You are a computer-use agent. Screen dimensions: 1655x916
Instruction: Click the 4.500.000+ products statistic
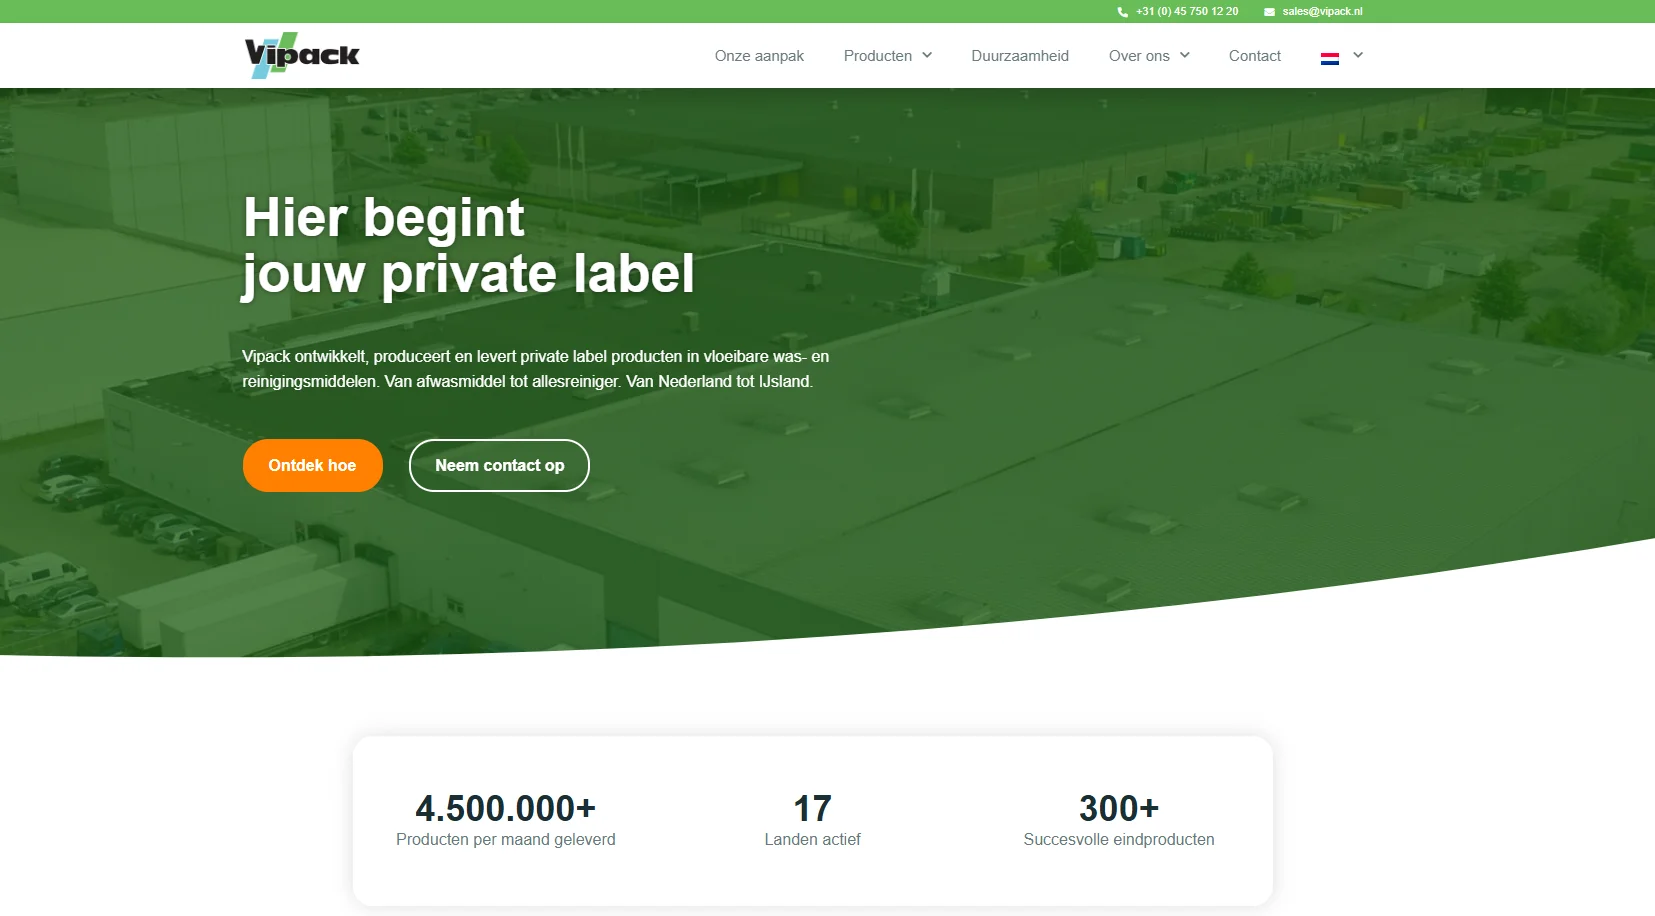tap(506, 819)
